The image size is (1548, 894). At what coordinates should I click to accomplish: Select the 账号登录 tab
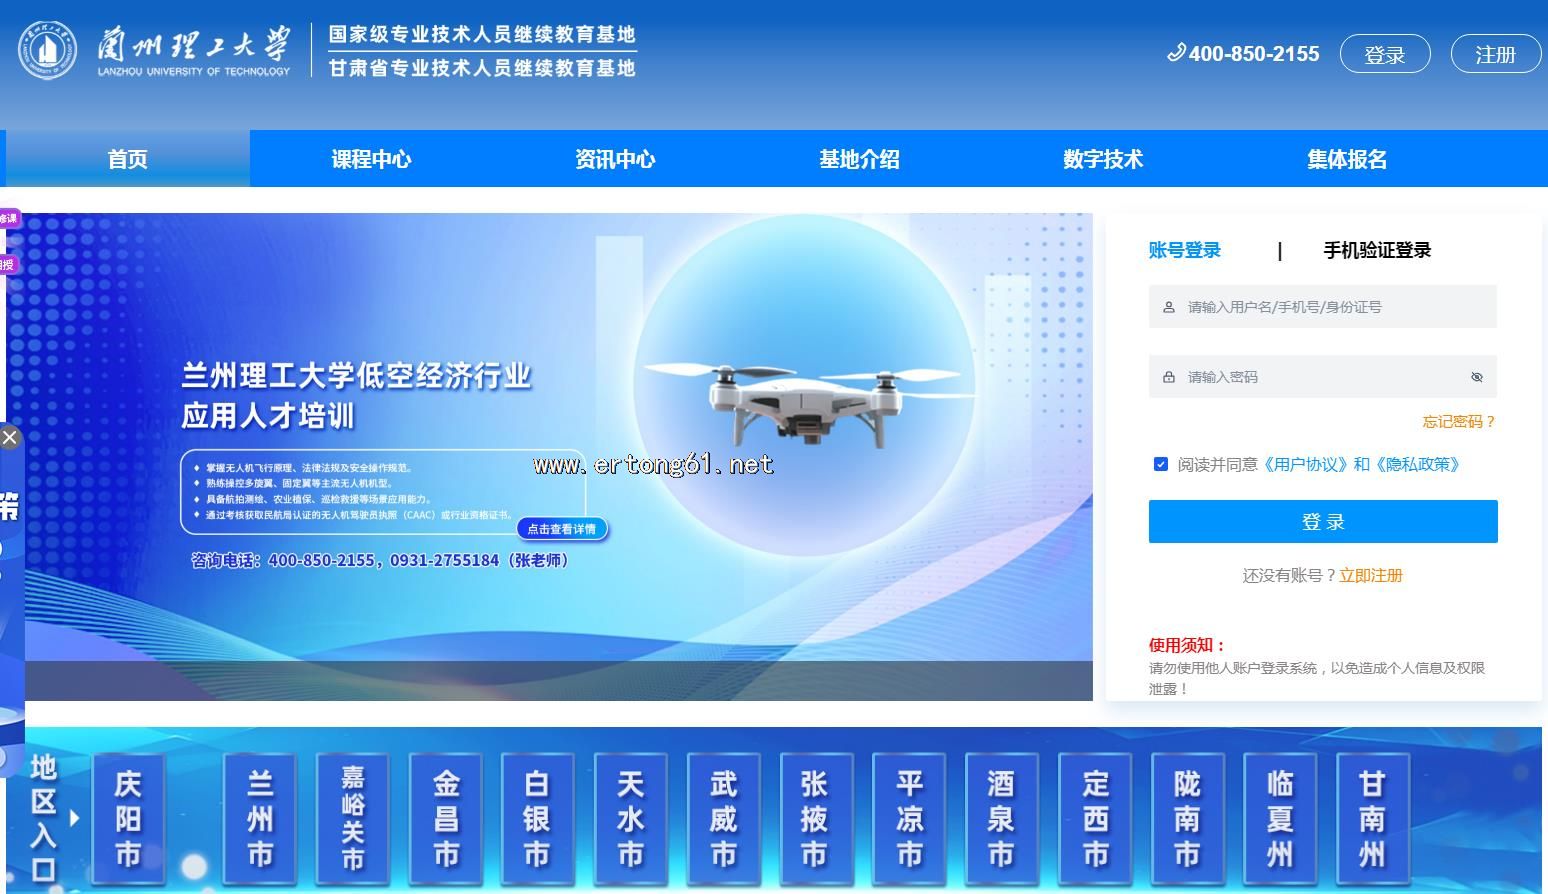point(1184,250)
